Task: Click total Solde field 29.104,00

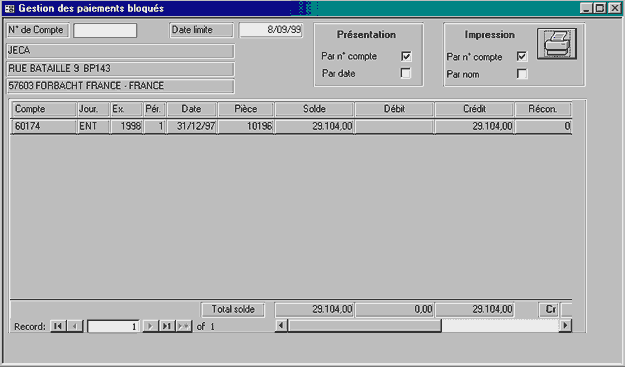Action: tap(314, 309)
